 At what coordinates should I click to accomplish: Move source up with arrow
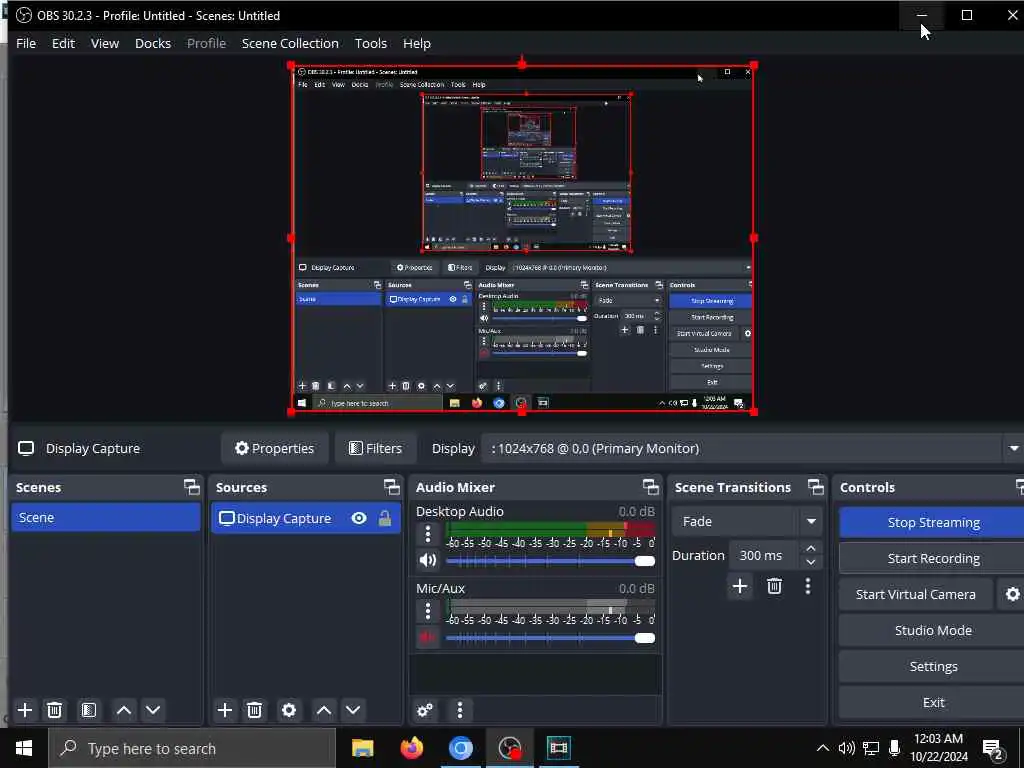[x=324, y=710]
